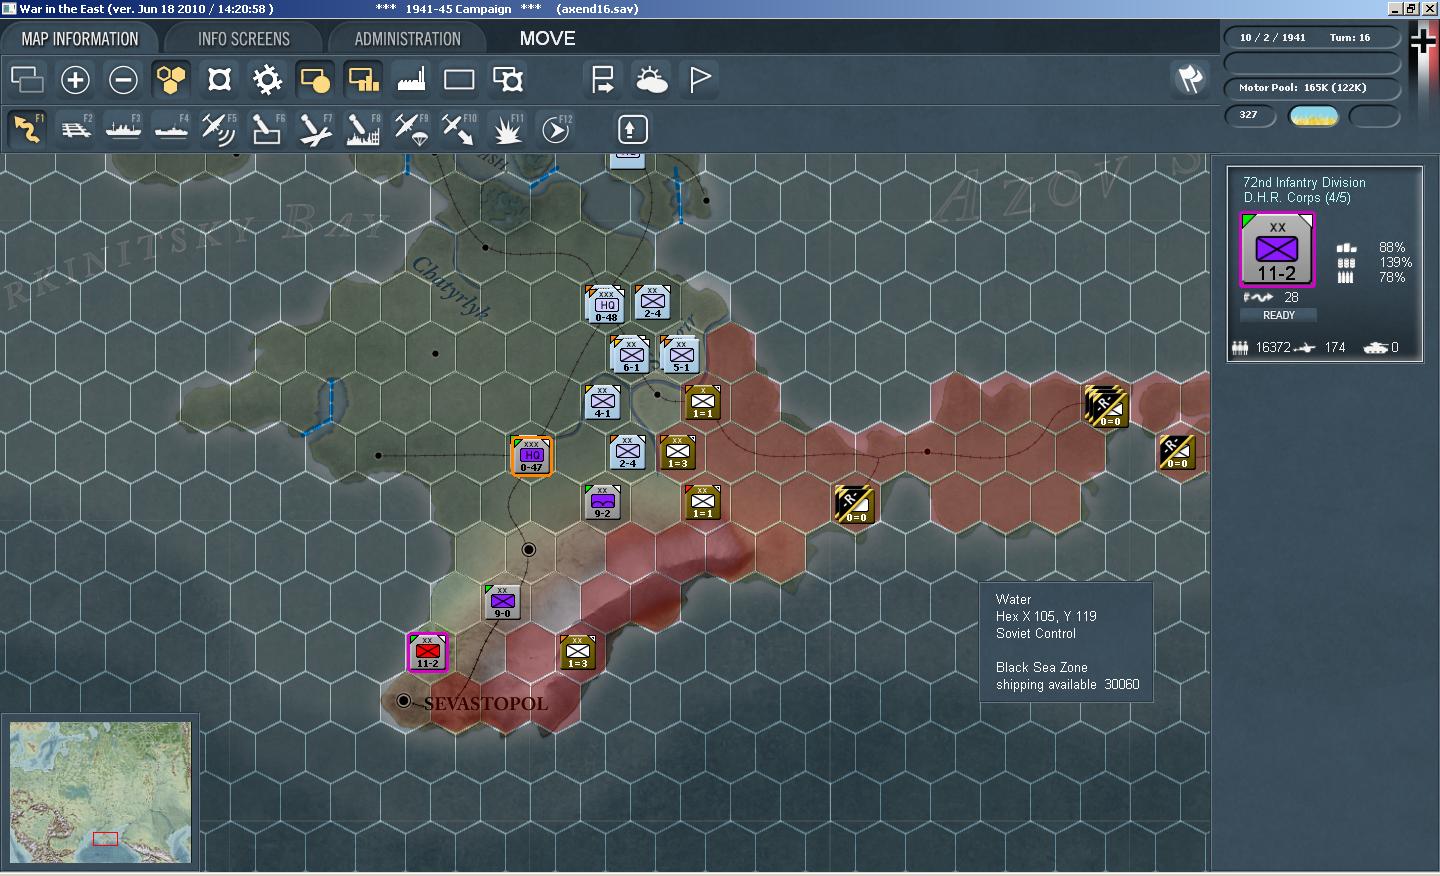Select Air Recon mode (F5) icon

219,129
